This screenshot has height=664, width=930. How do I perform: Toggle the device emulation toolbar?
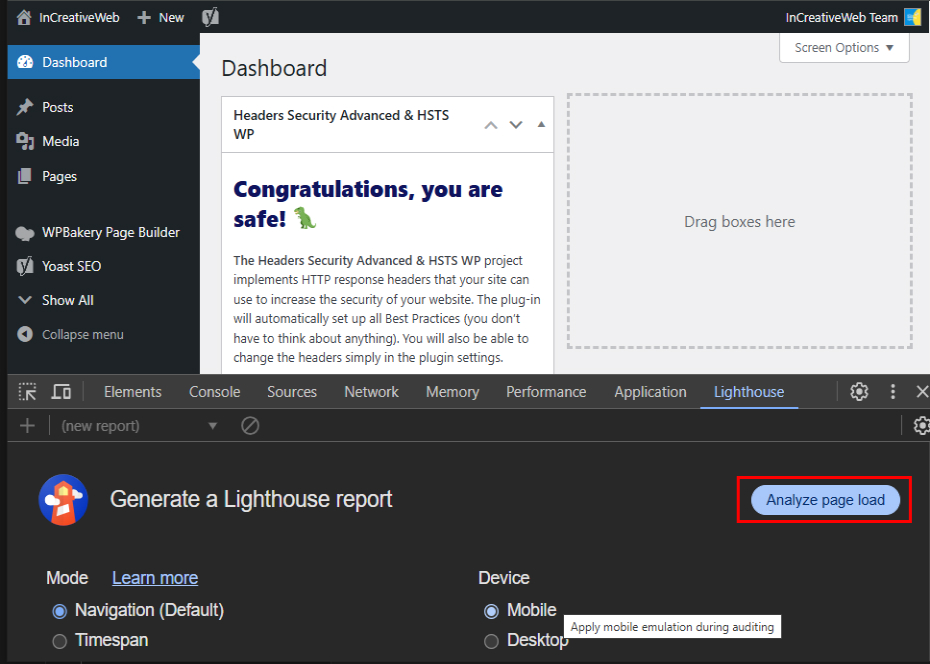pyautogui.click(x=61, y=392)
